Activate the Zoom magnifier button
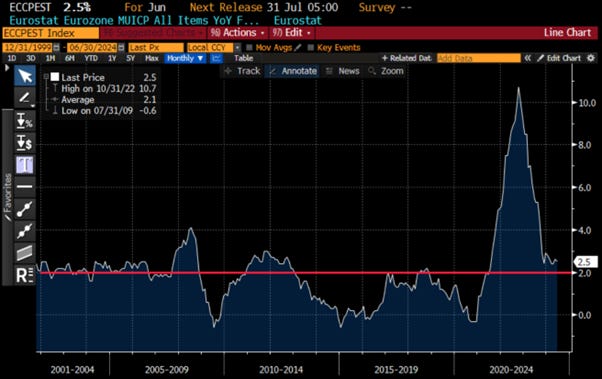This screenshot has height=379, width=602. coord(386,71)
